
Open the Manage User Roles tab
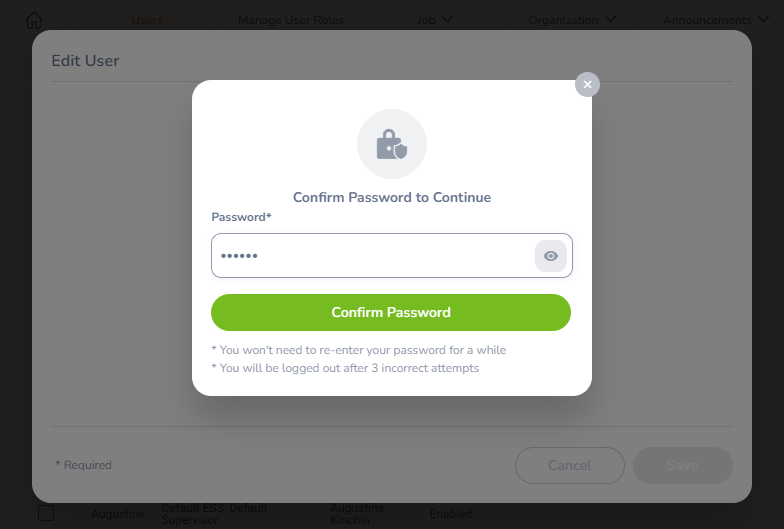point(291,20)
